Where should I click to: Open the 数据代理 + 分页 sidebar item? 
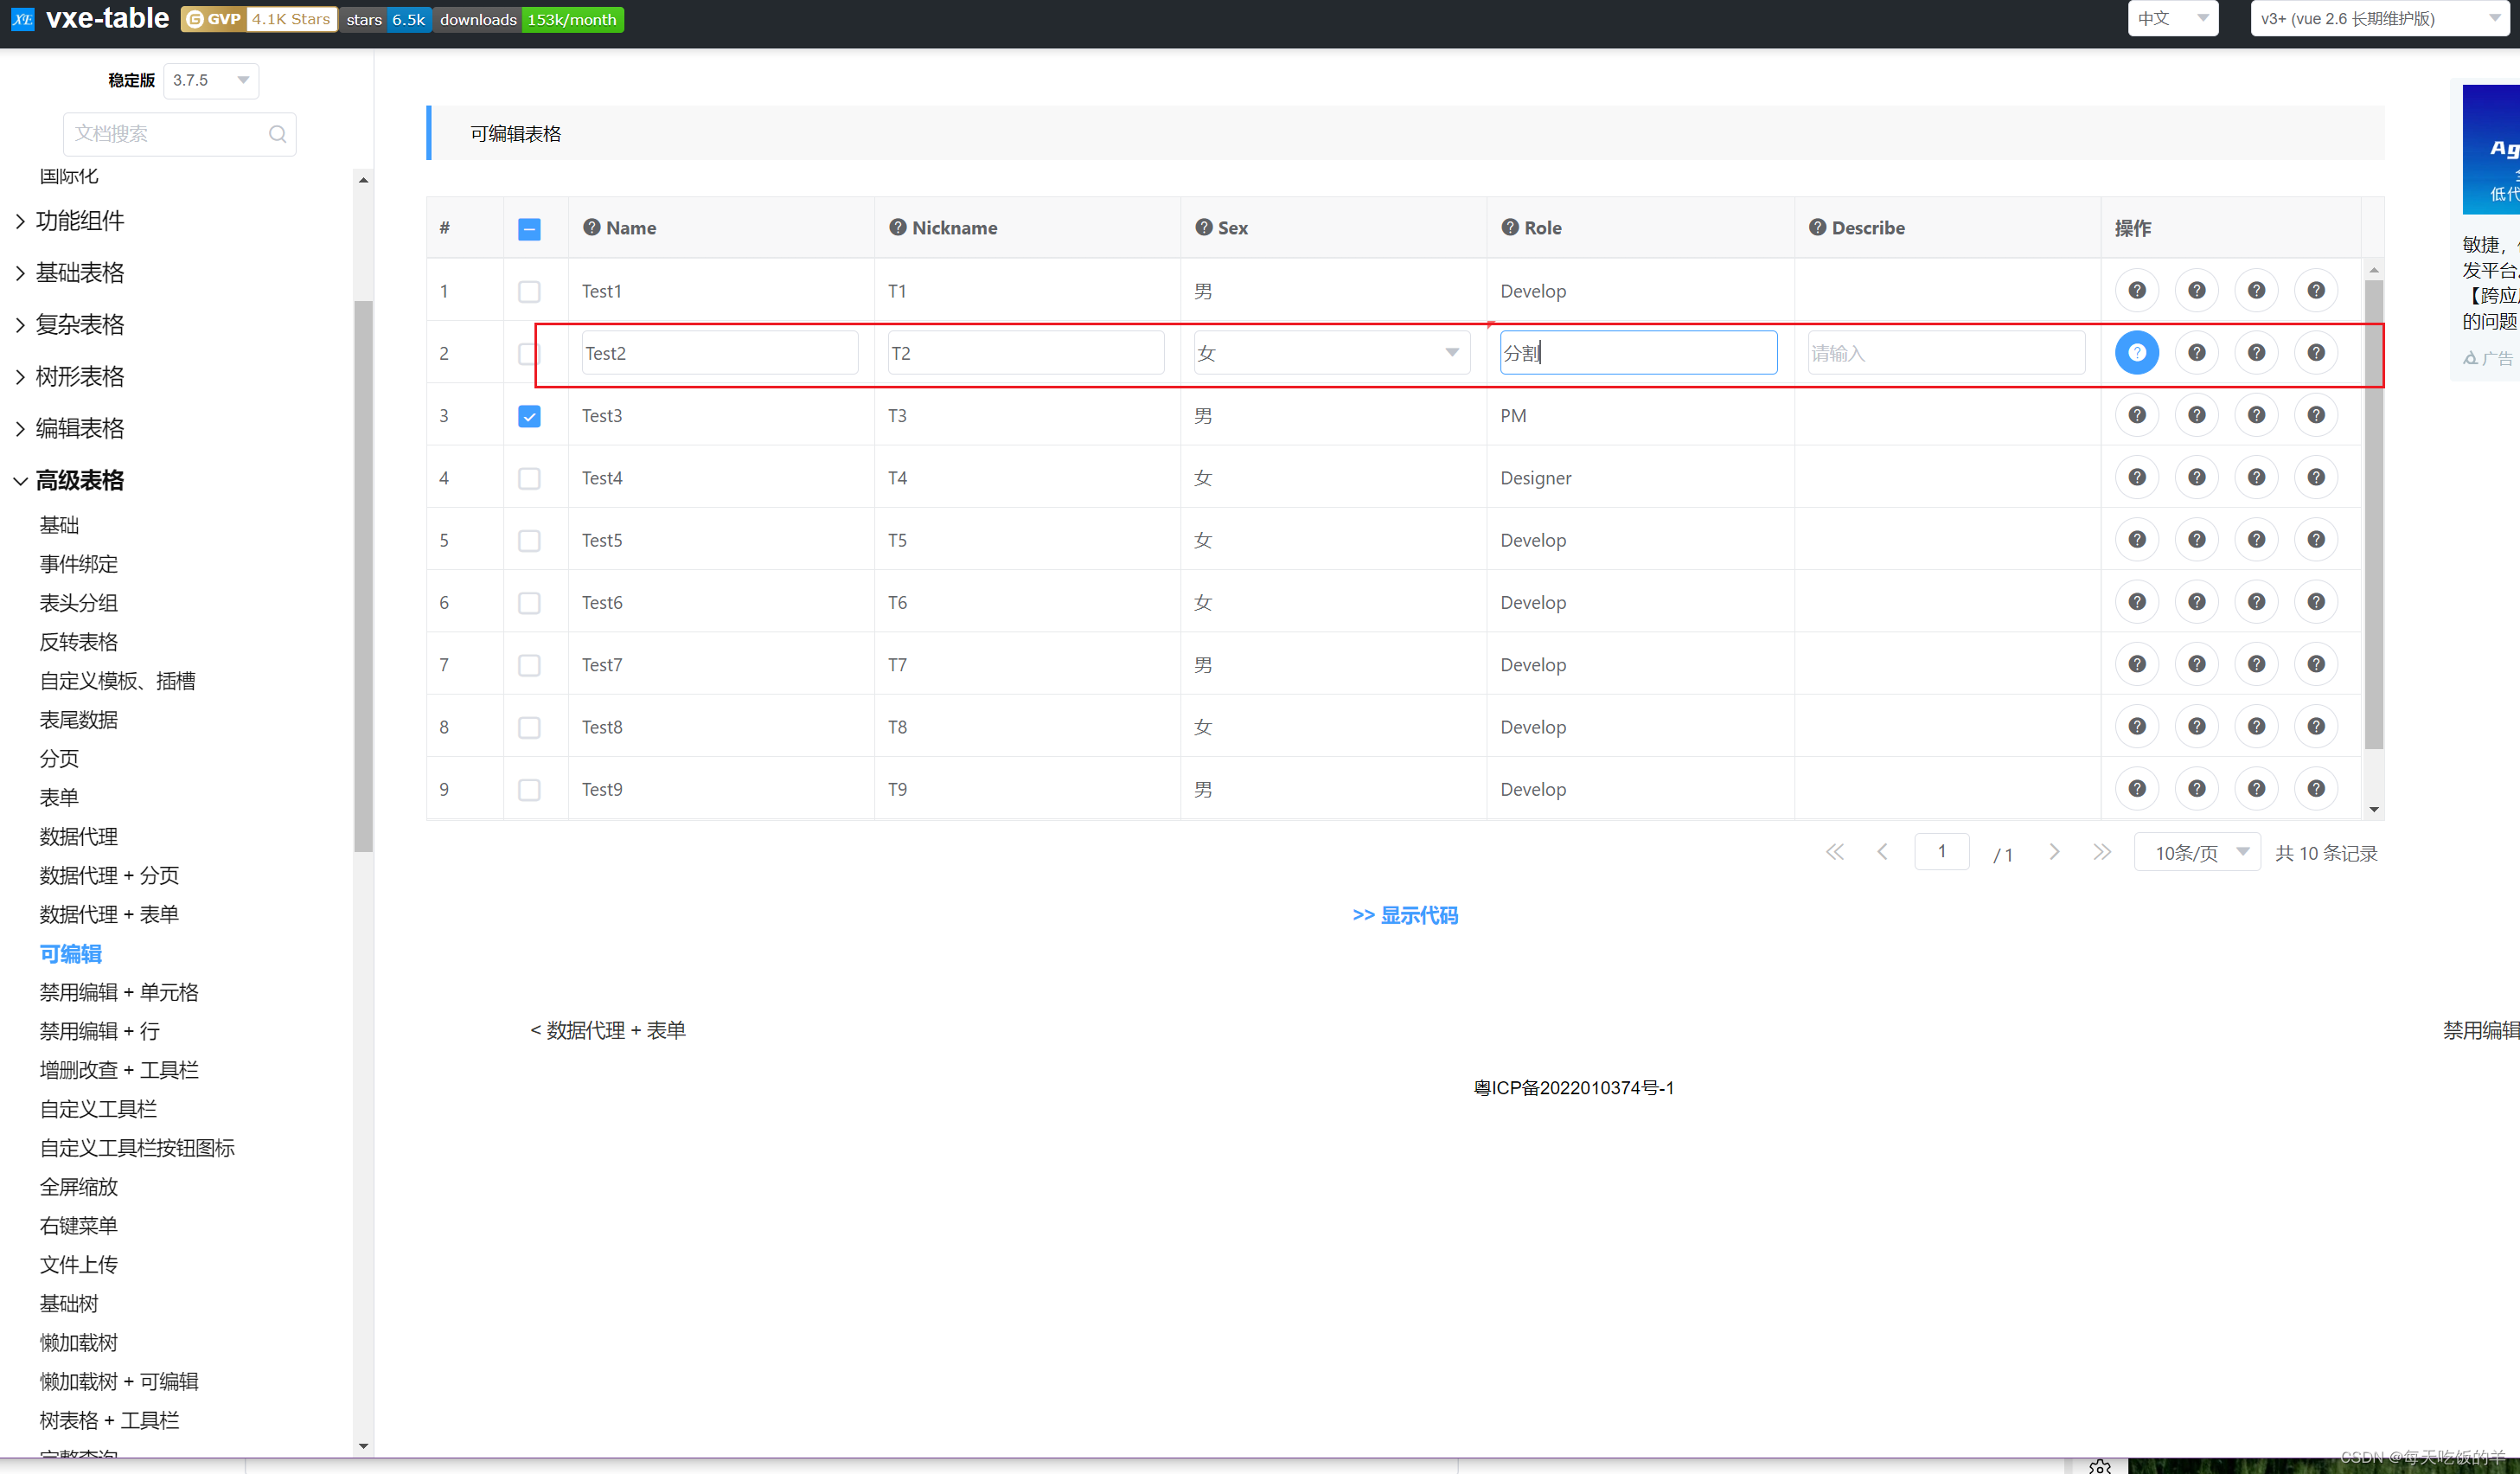click(109, 875)
